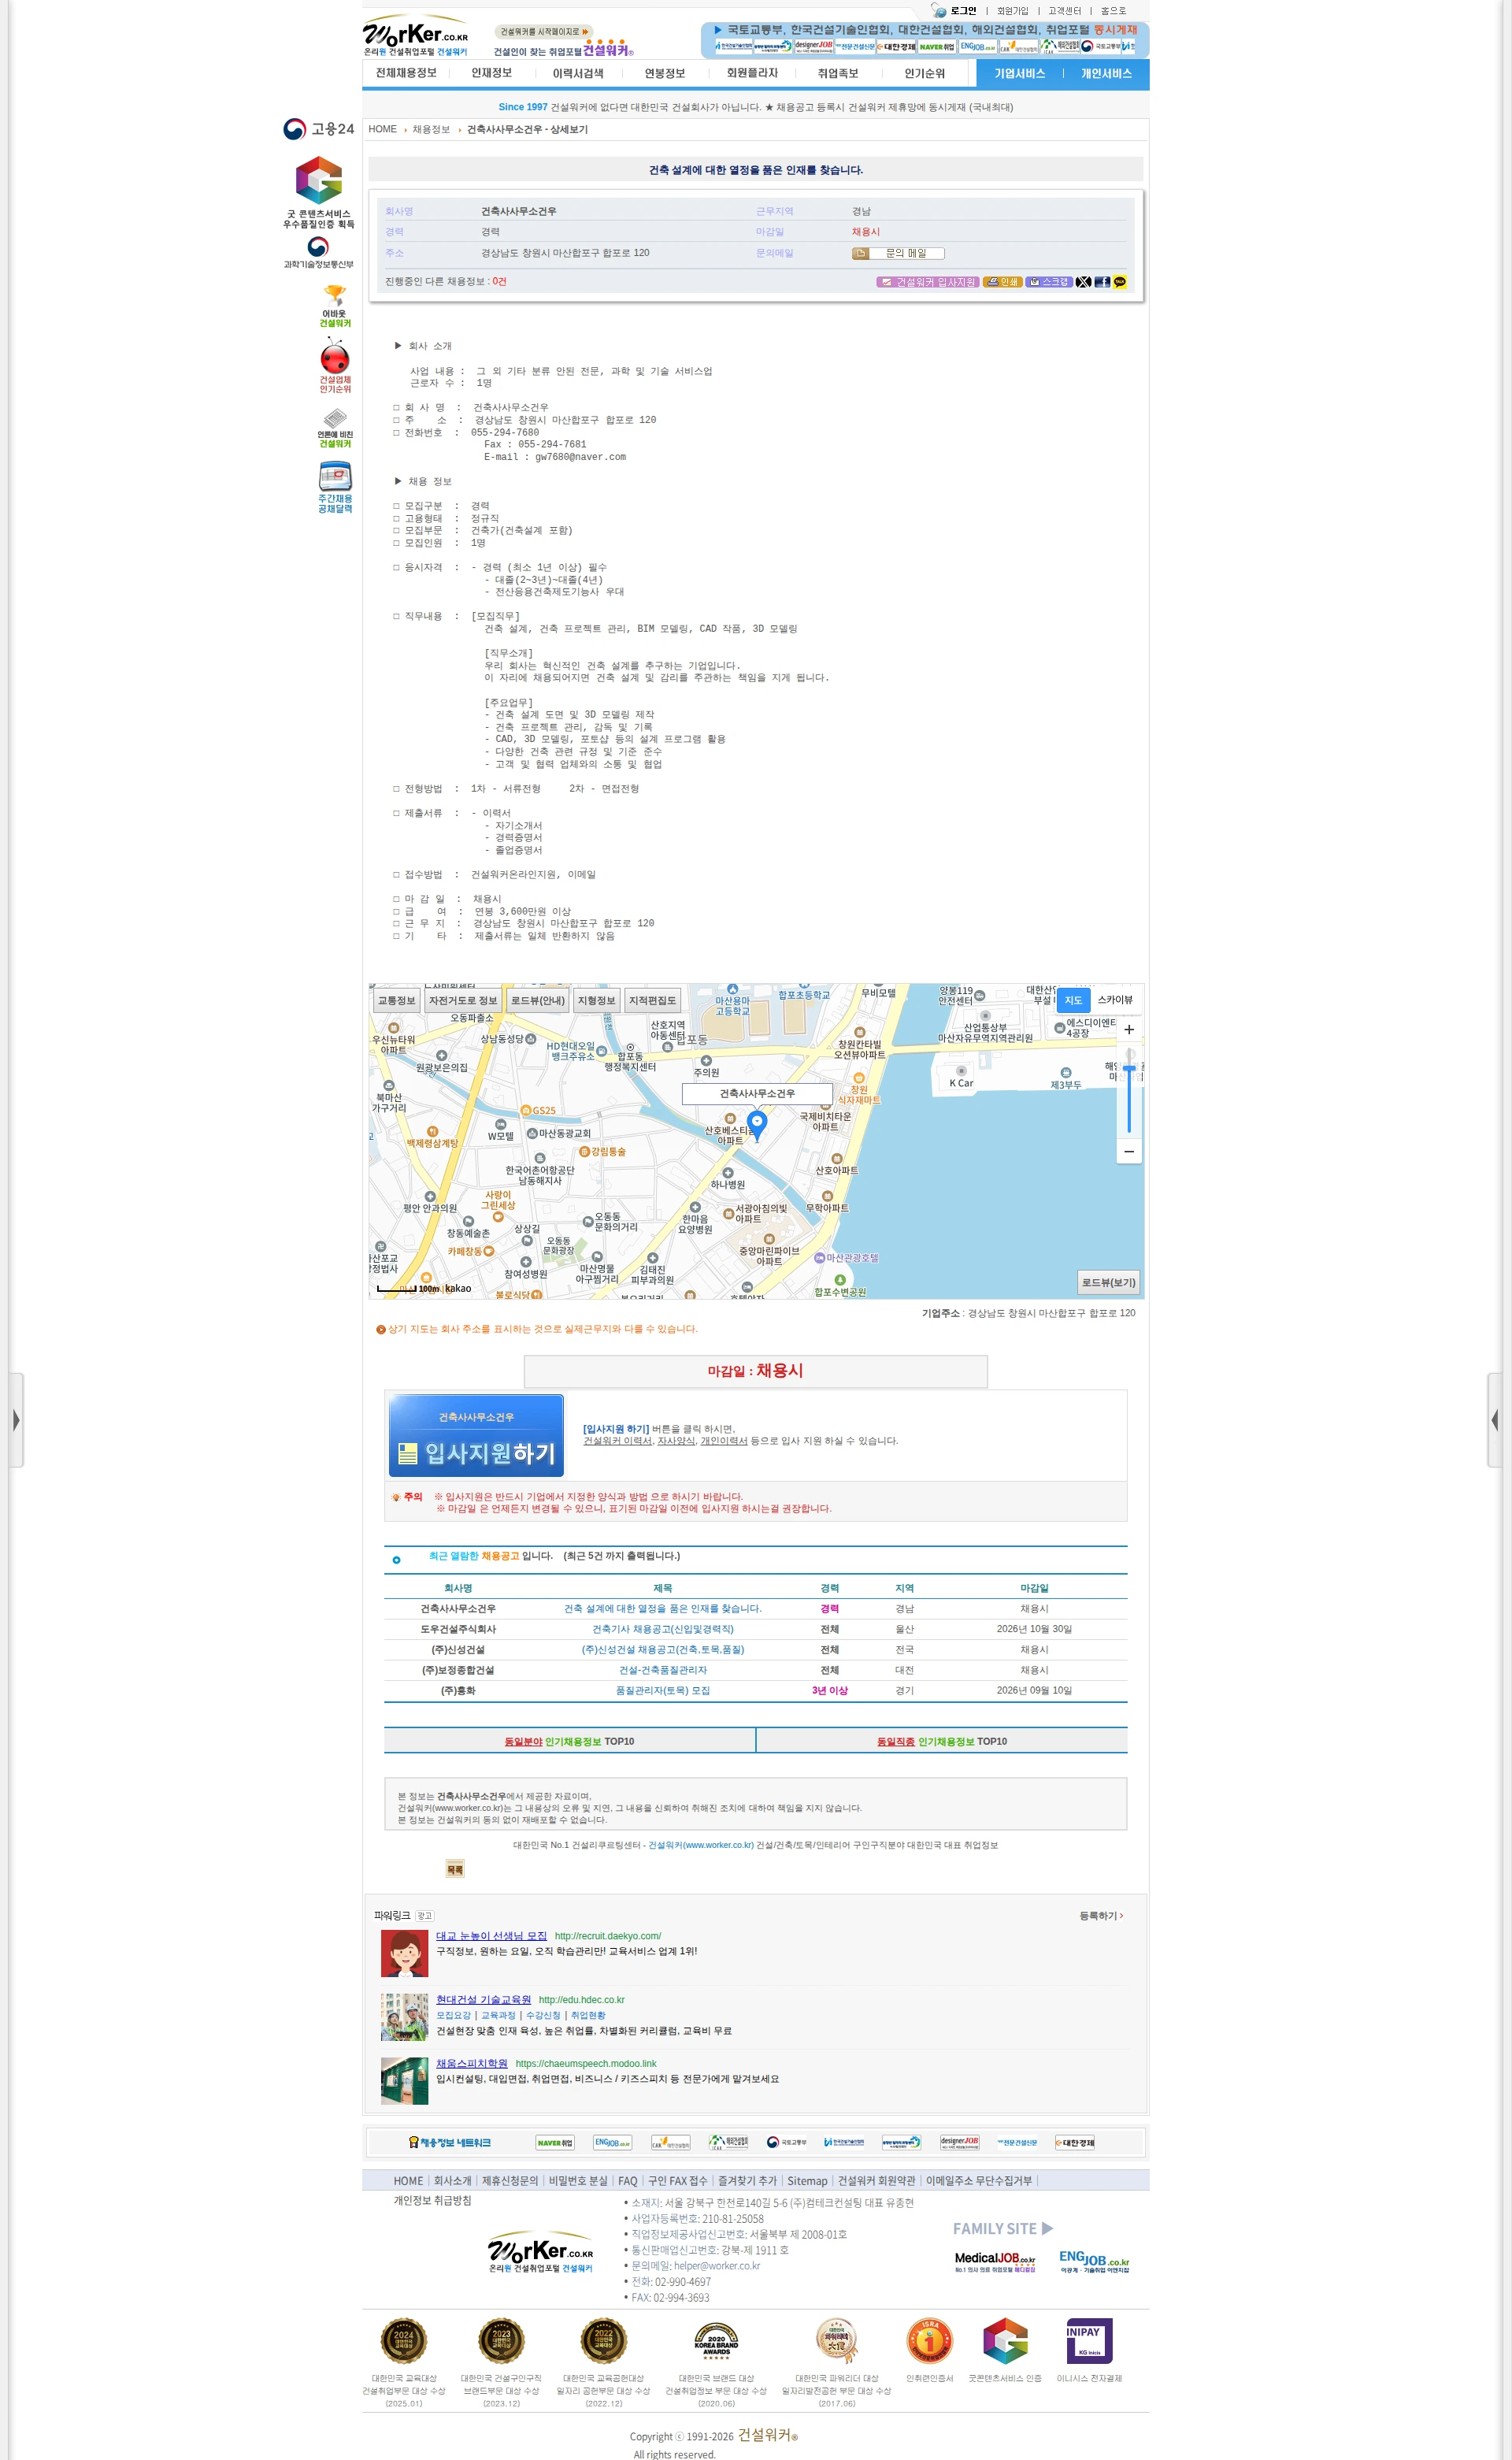
Task: Click the footer Worker.co.kr logo
Action: coord(540,2254)
